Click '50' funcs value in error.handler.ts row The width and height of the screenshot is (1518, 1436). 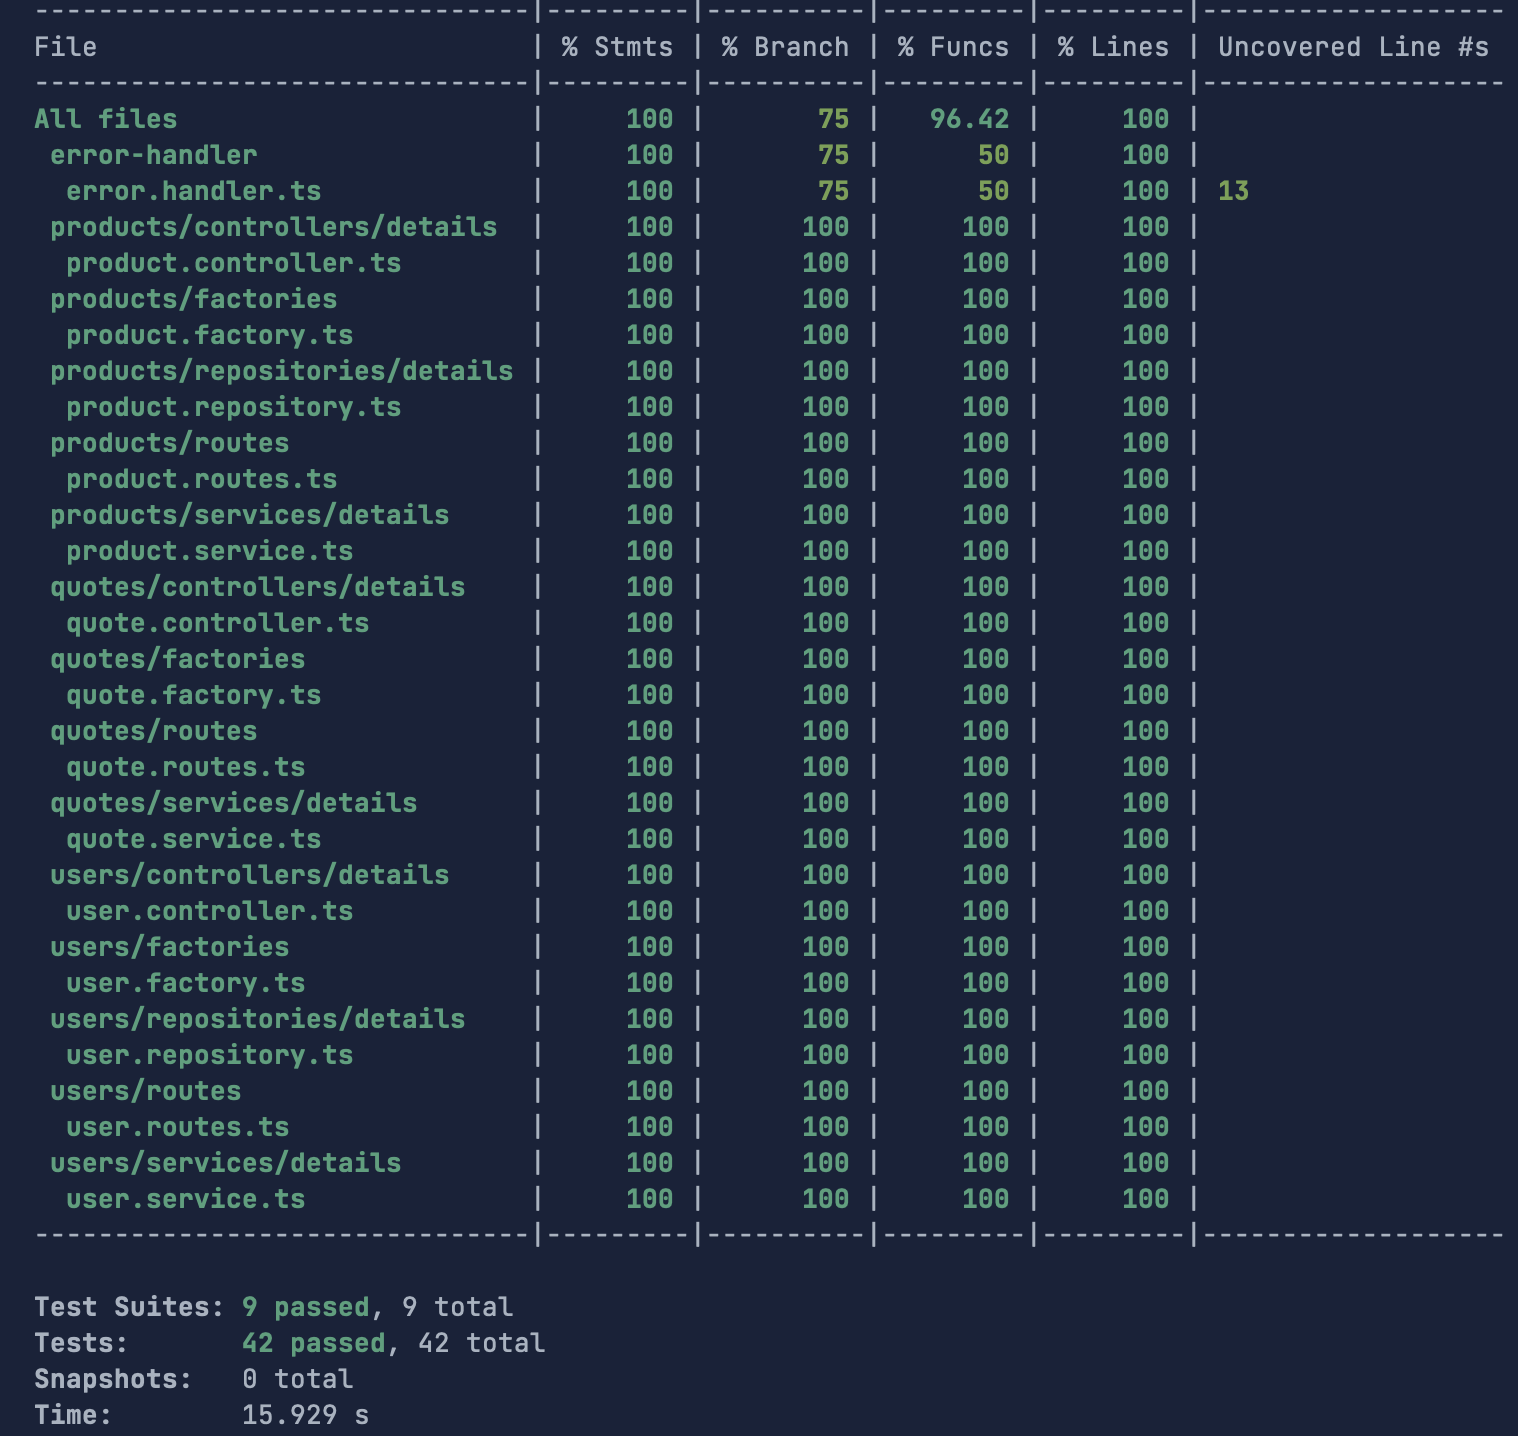993,191
